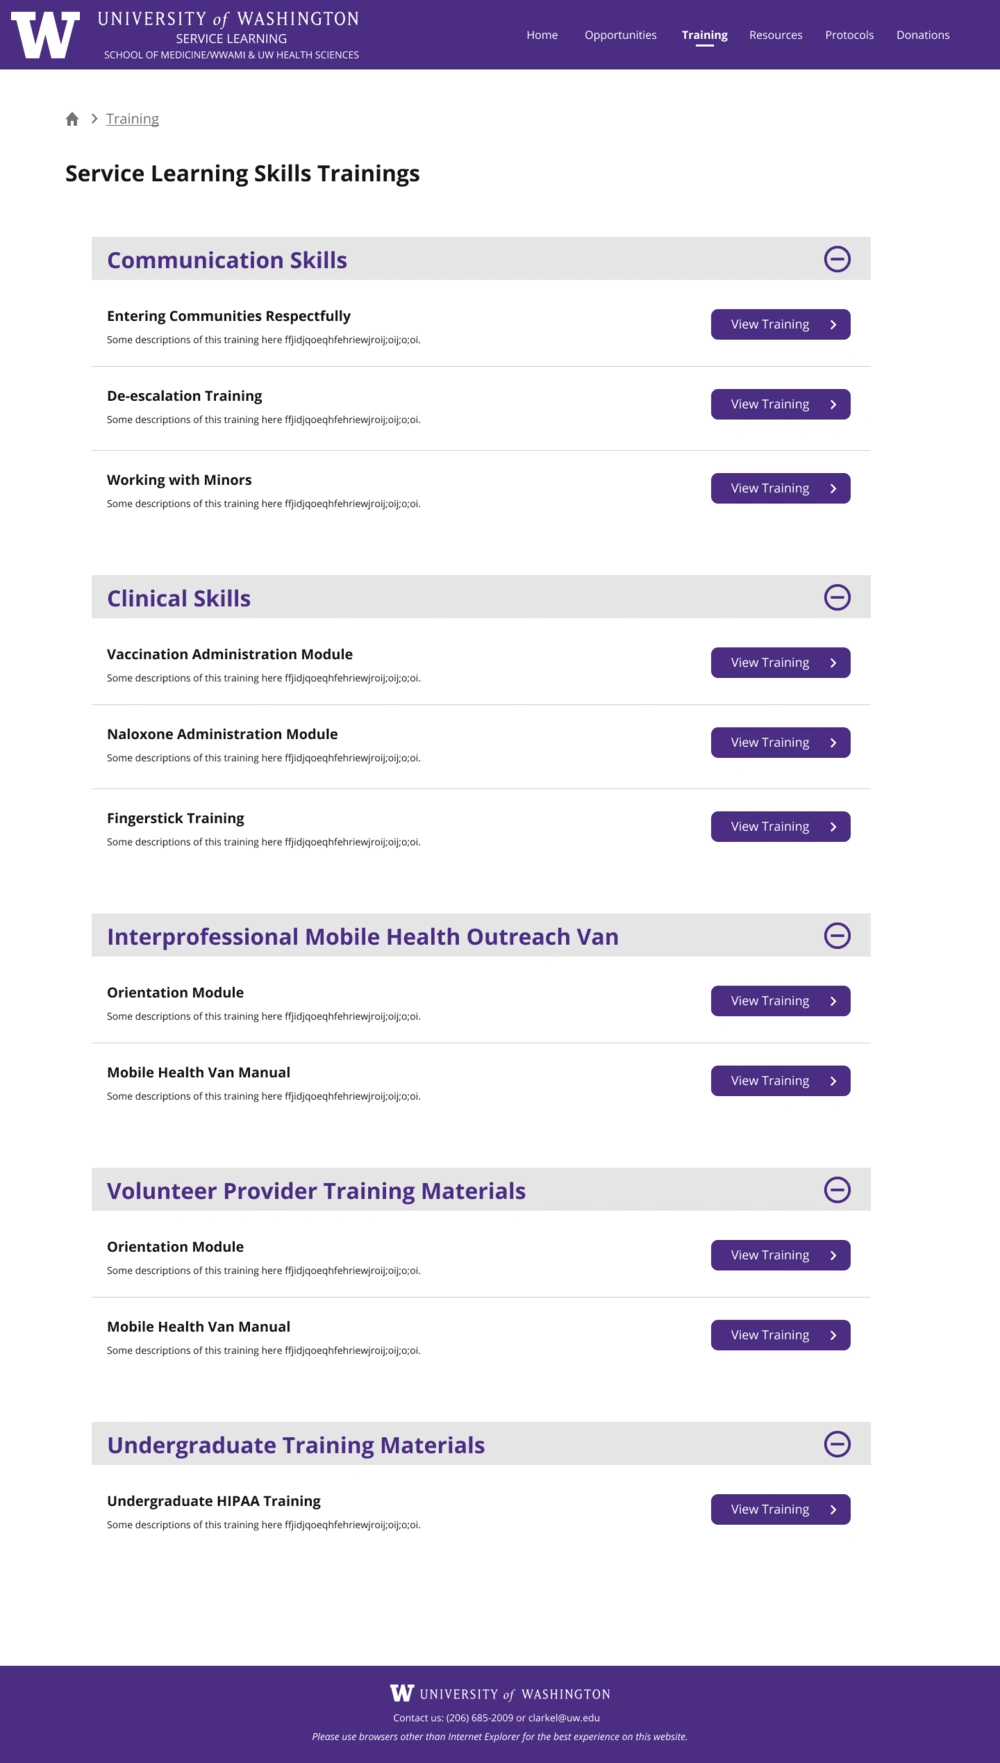Click the home icon in breadcrumb
This screenshot has width=1000, height=1763.
[72, 119]
